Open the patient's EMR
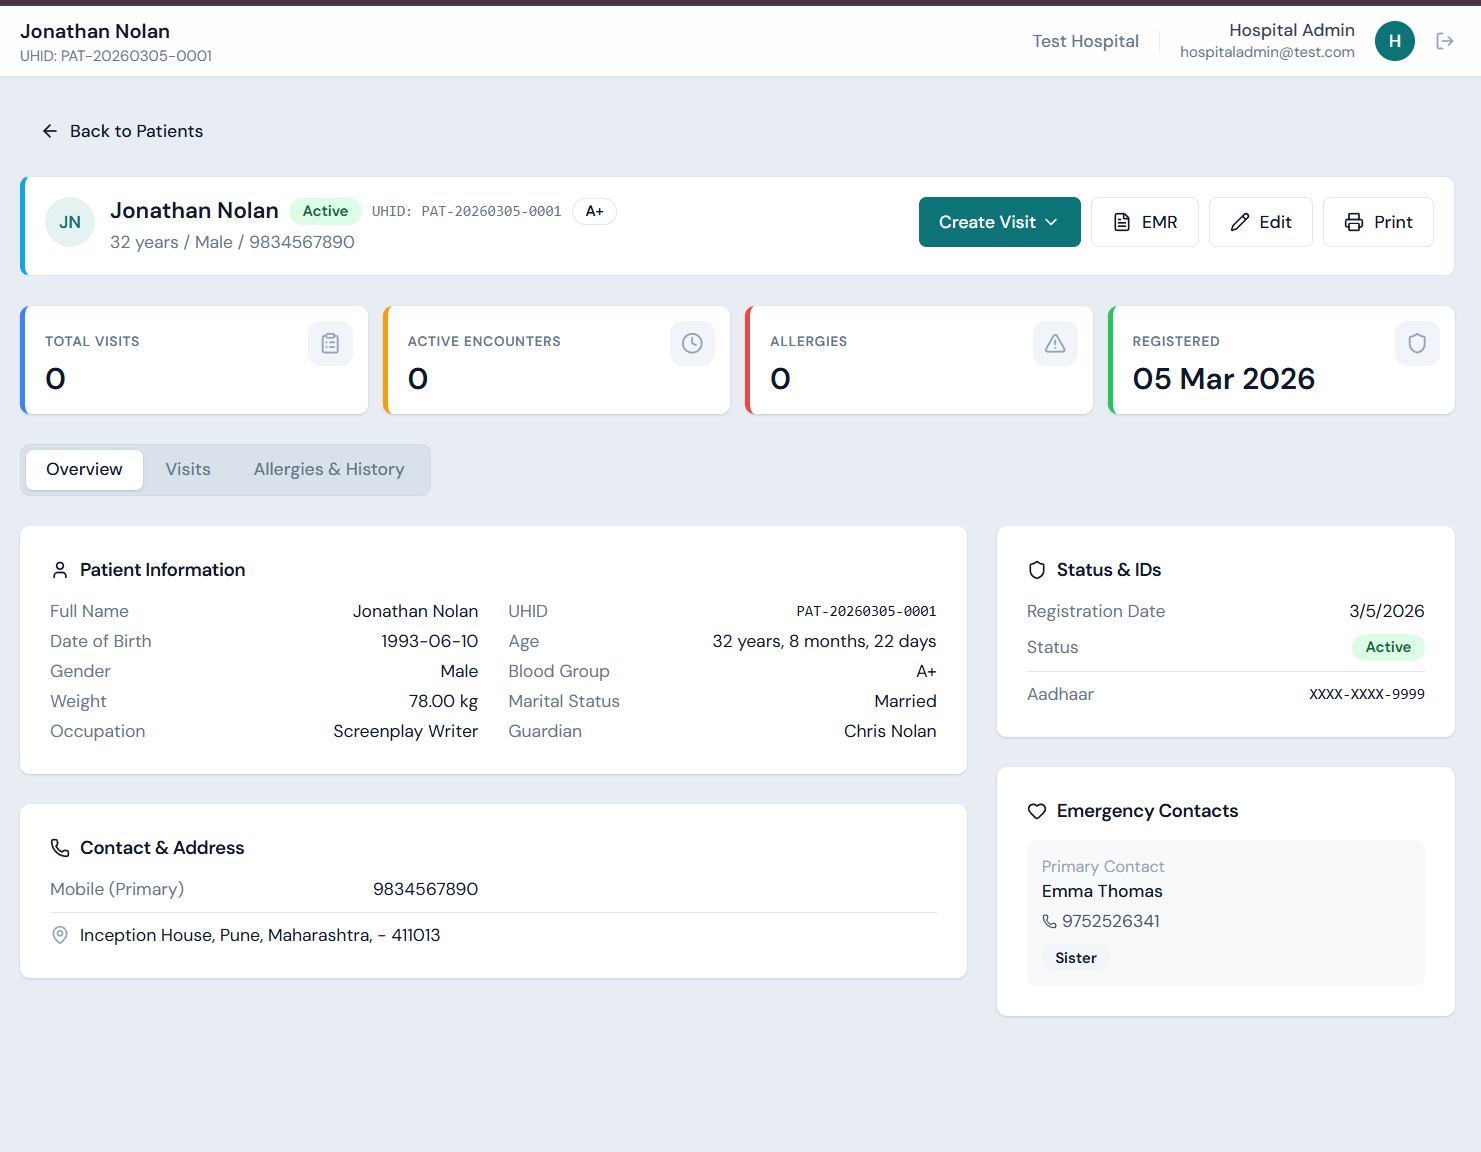Image resolution: width=1481 pixels, height=1152 pixels. (1144, 222)
